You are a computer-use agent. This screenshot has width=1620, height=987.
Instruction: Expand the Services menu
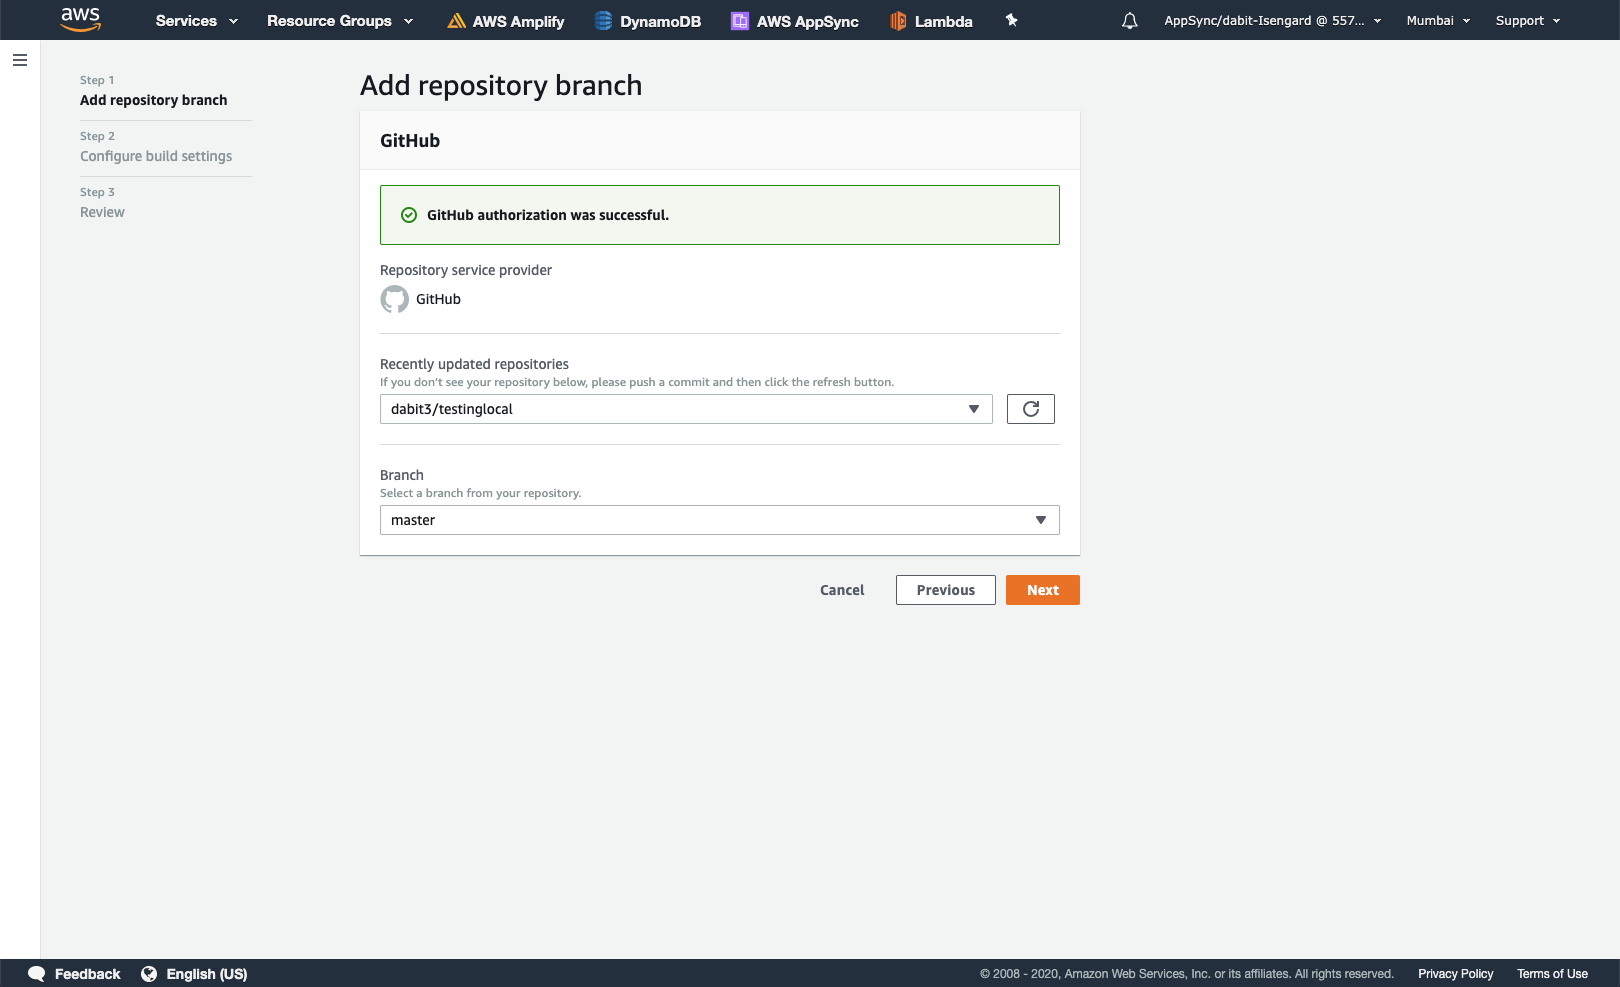197,21
